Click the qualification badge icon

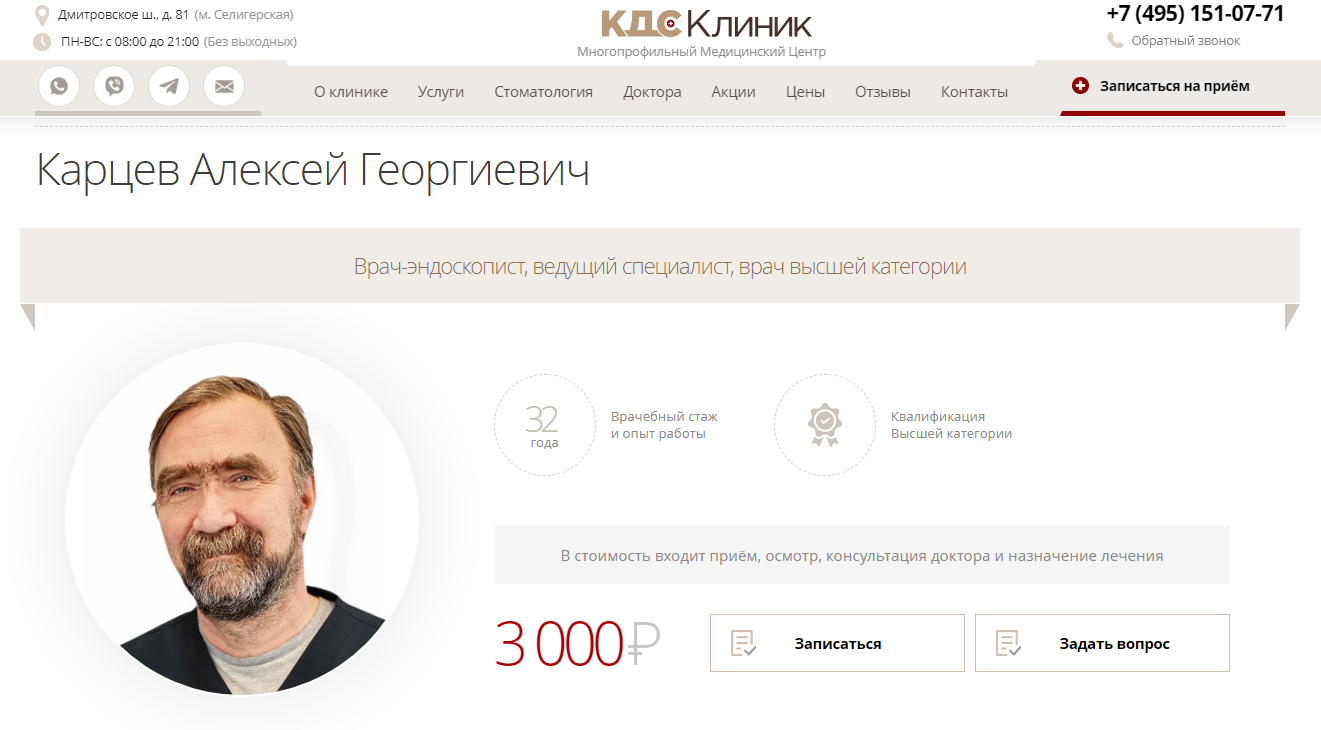[x=824, y=425]
